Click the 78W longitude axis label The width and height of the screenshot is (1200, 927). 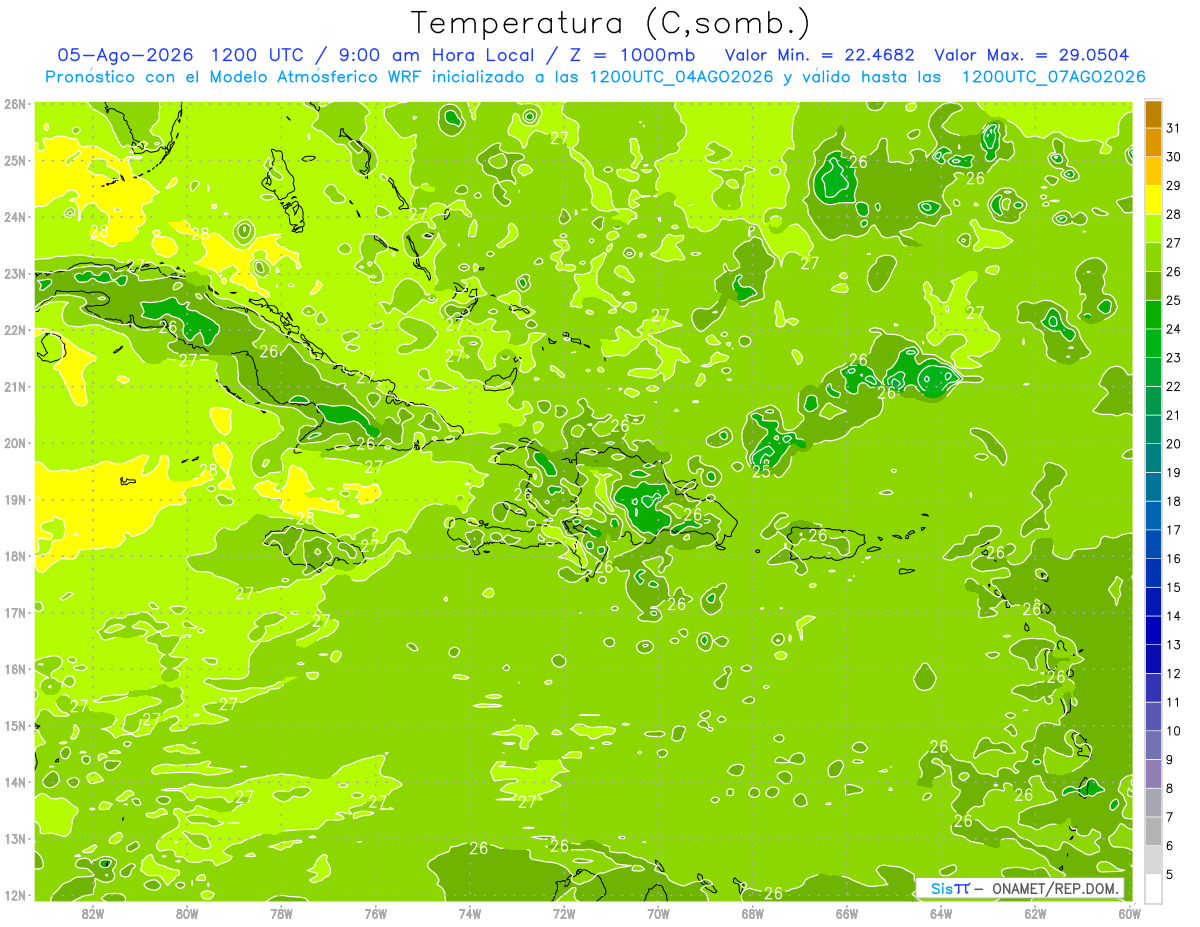tap(281, 913)
